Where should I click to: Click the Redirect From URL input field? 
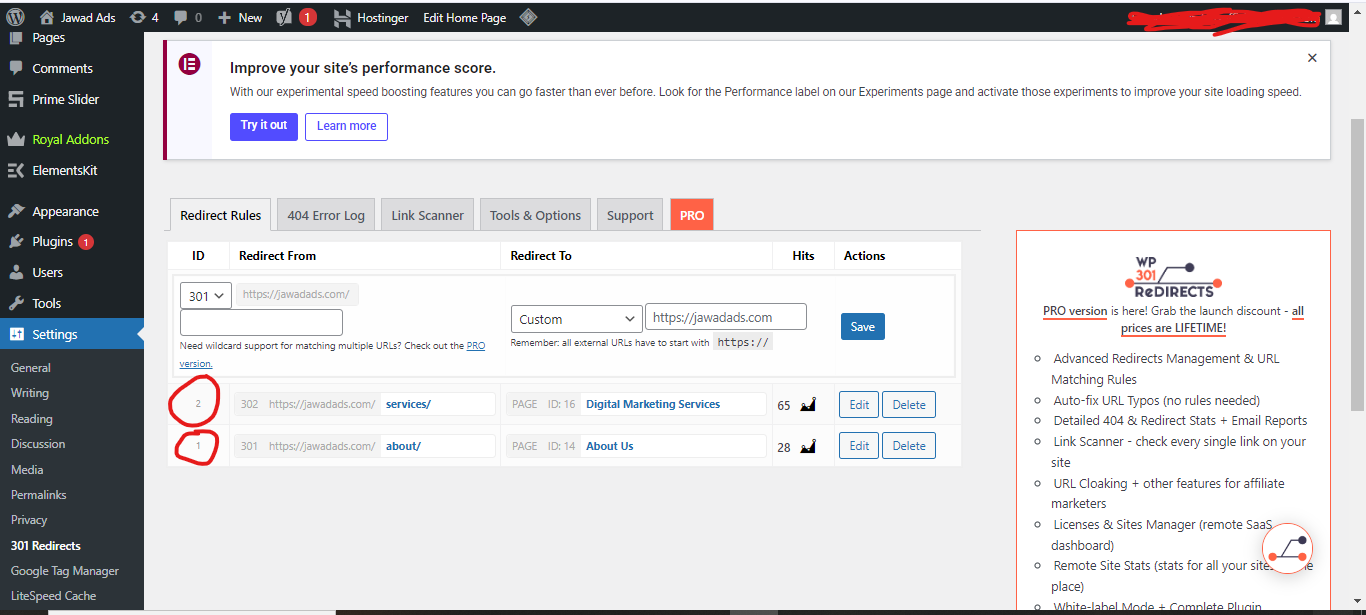pyautogui.click(x=261, y=322)
